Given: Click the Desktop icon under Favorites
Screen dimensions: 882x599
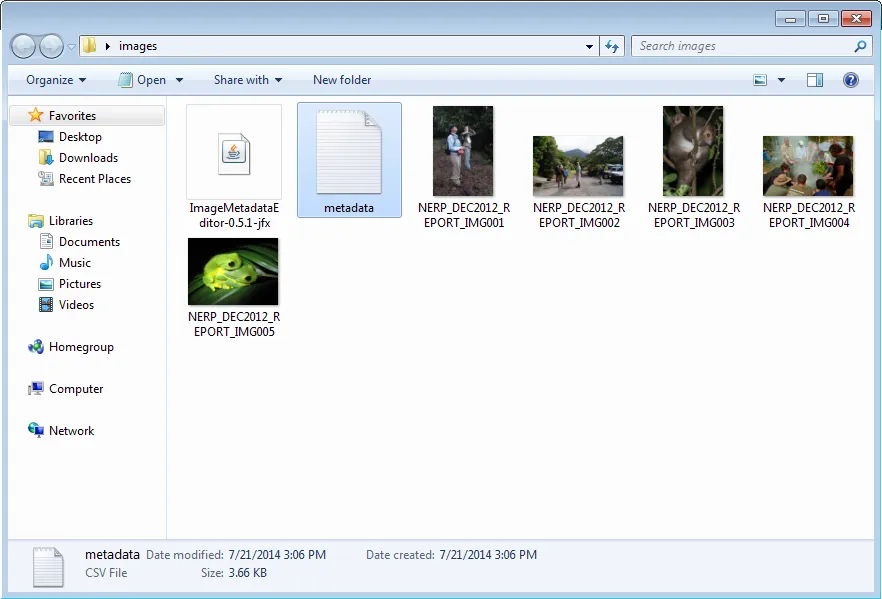Looking at the screenshot, I should pyautogui.click(x=46, y=137).
